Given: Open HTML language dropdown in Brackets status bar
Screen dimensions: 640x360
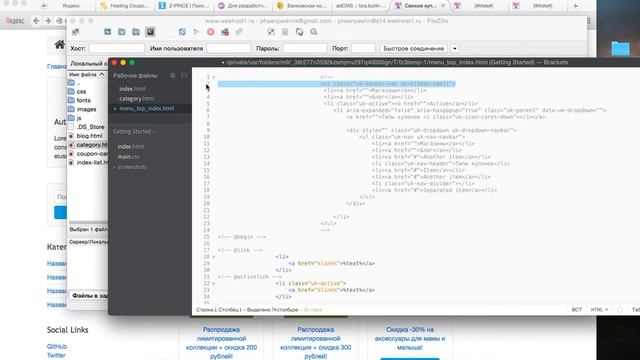Looking at the screenshot, I should coord(599,310).
